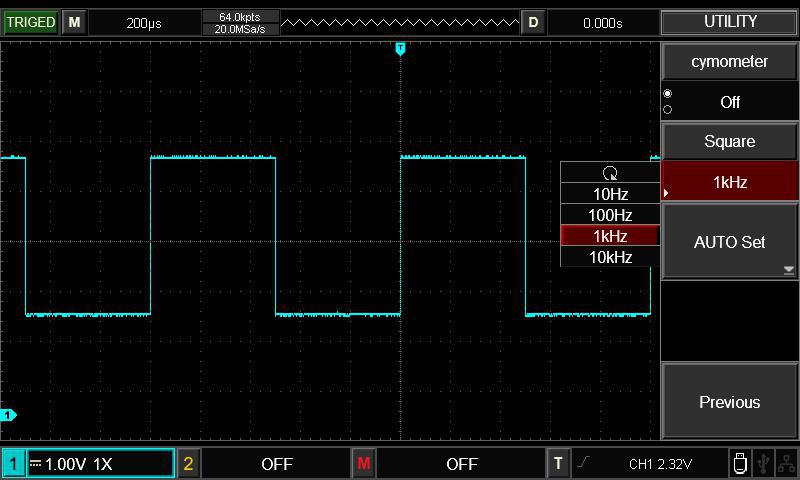Choose 10kHz from frequency list
The image size is (800, 480).
[x=610, y=257]
